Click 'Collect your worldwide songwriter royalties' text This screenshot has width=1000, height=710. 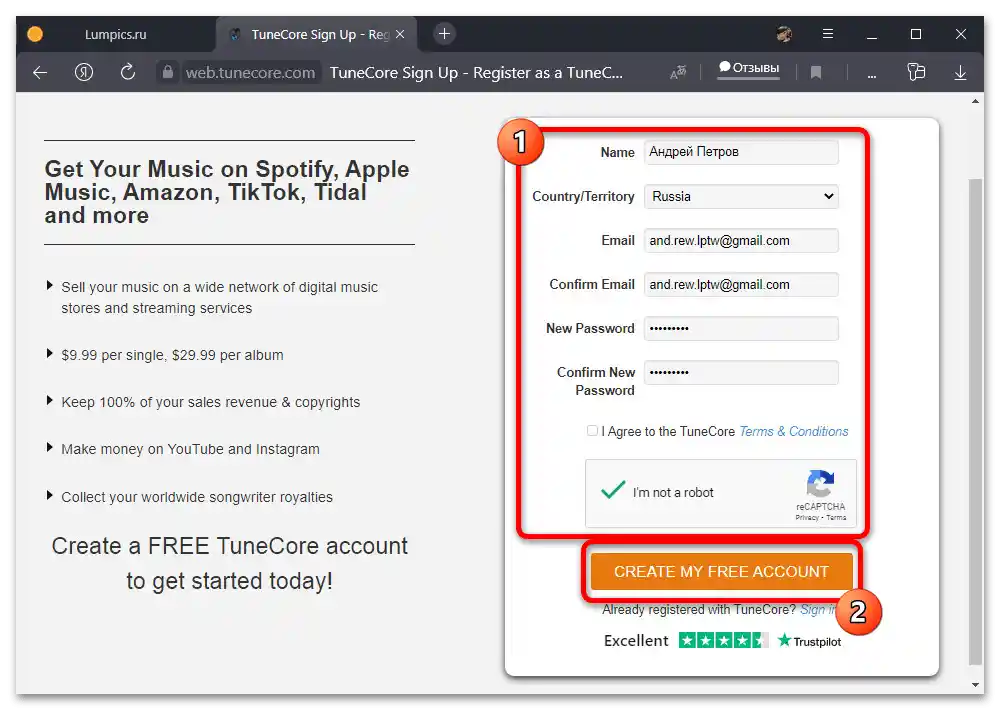pyautogui.click(x=196, y=497)
